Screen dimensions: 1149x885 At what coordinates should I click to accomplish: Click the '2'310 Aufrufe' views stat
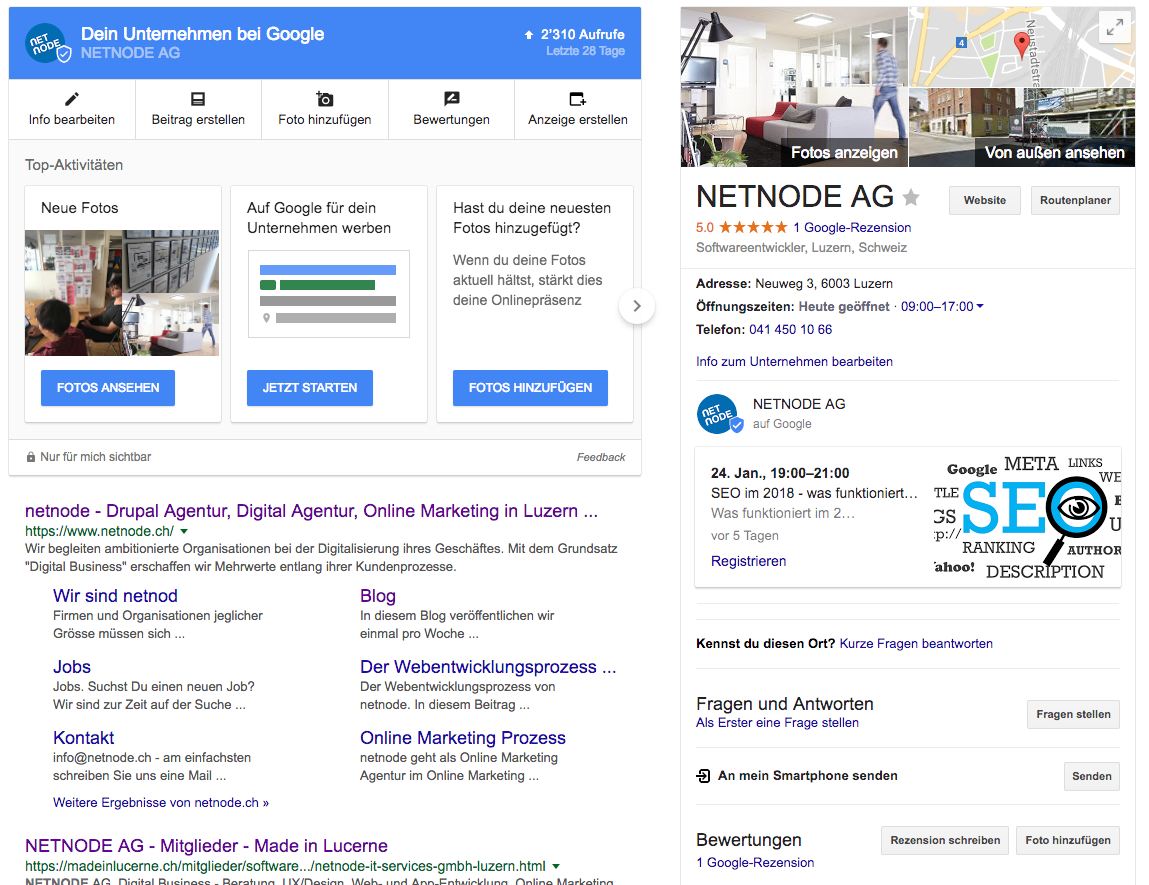(x=574, y=34)
